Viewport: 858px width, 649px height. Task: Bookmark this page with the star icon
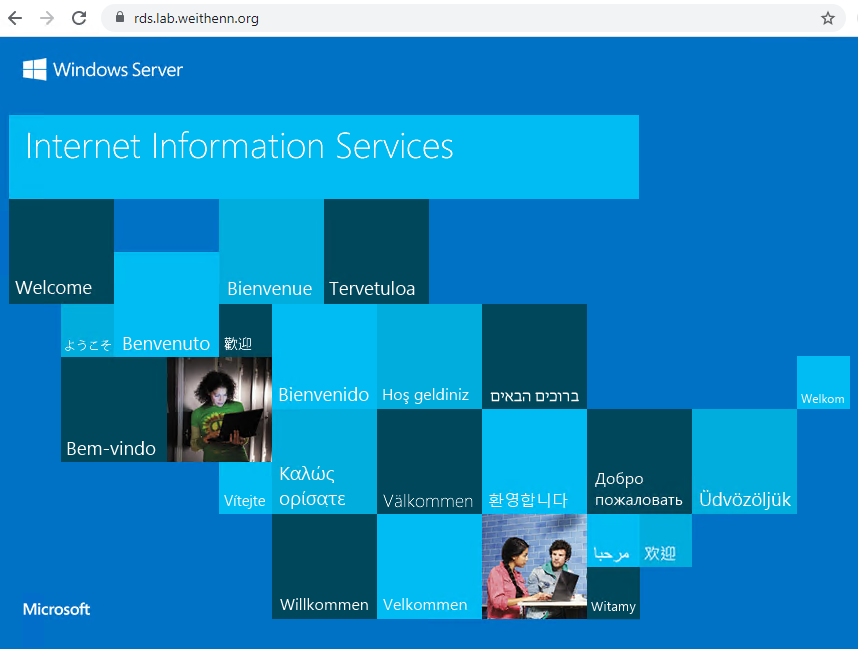(x=827, y=18)
